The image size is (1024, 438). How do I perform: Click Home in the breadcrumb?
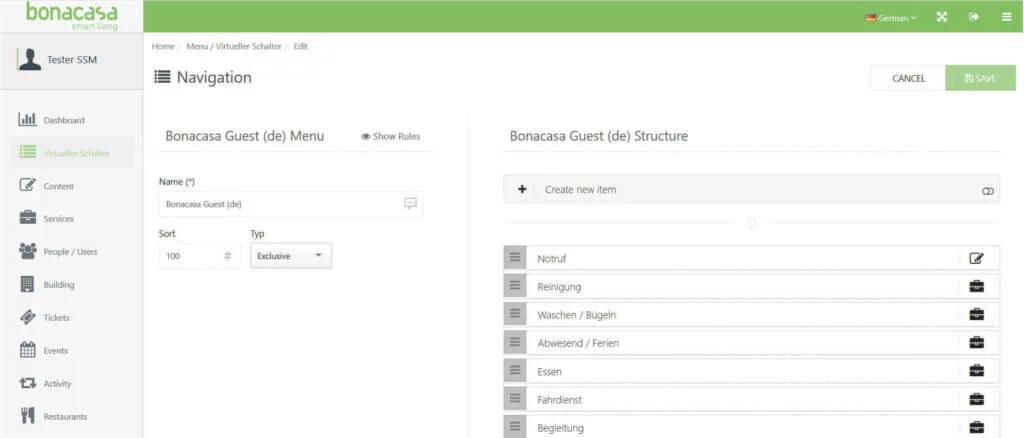tap(162, 47)
